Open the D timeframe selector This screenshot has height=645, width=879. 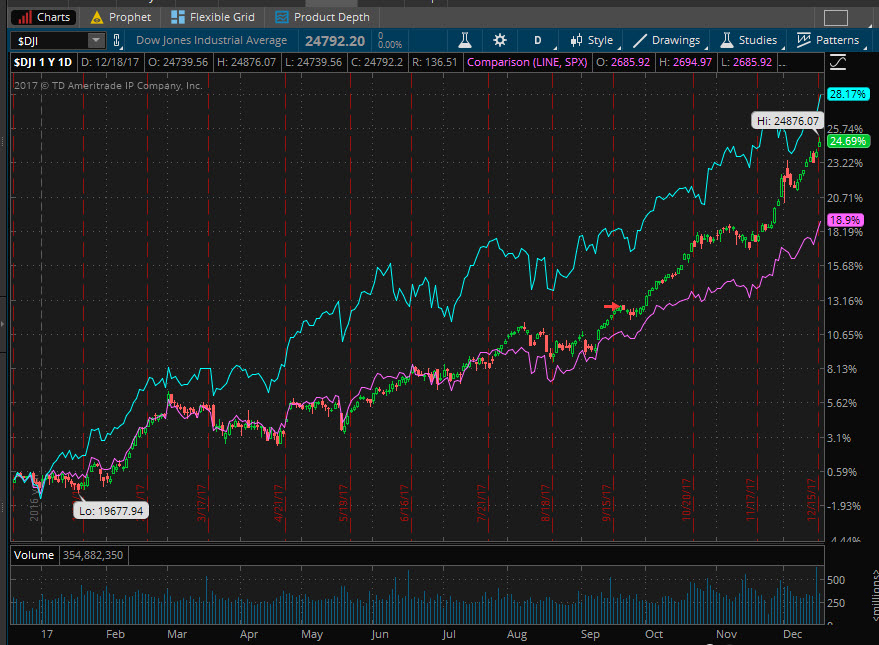(x=539, y=40)
